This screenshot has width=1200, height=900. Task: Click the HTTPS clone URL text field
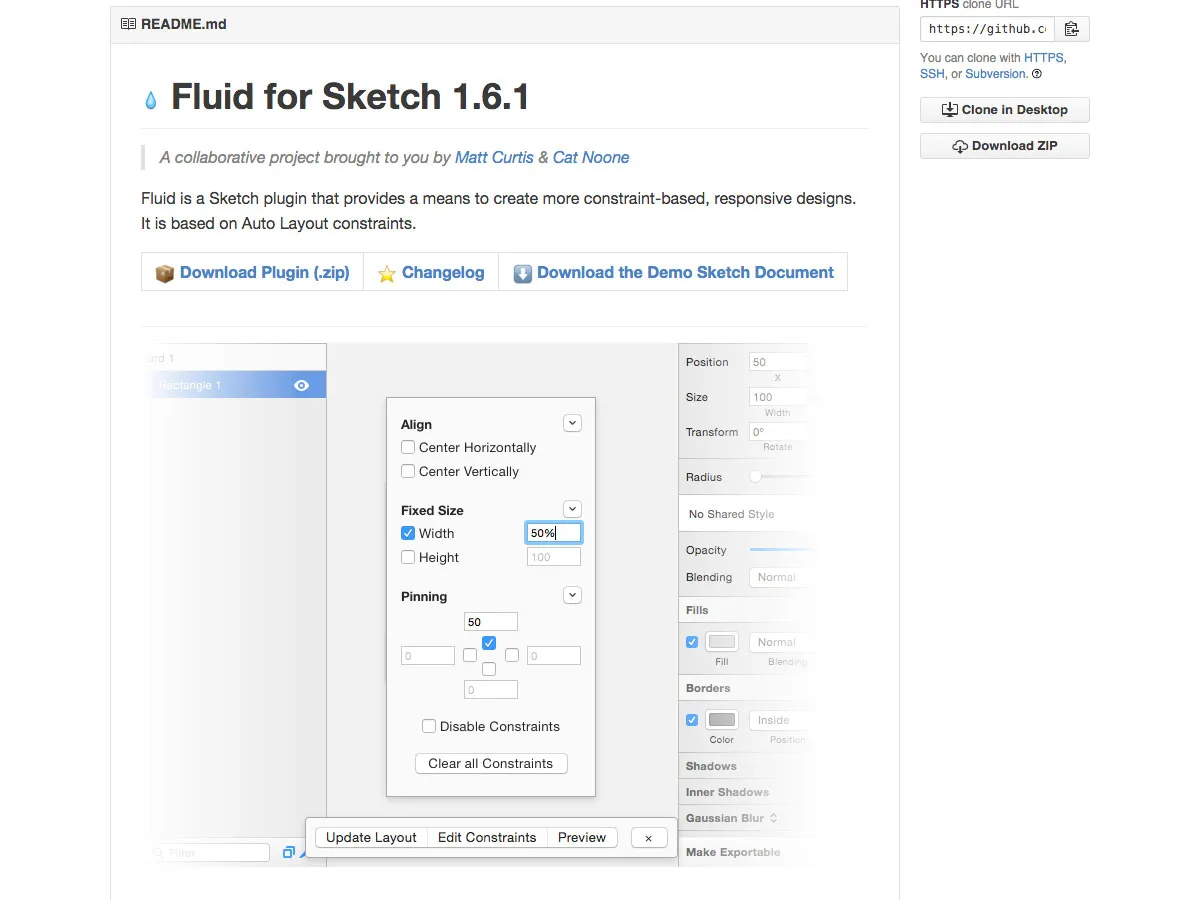coord(987,29)
